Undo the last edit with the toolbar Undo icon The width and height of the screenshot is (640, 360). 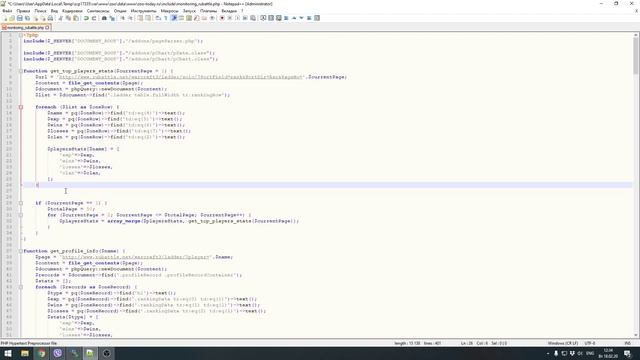tap(86, 18)
